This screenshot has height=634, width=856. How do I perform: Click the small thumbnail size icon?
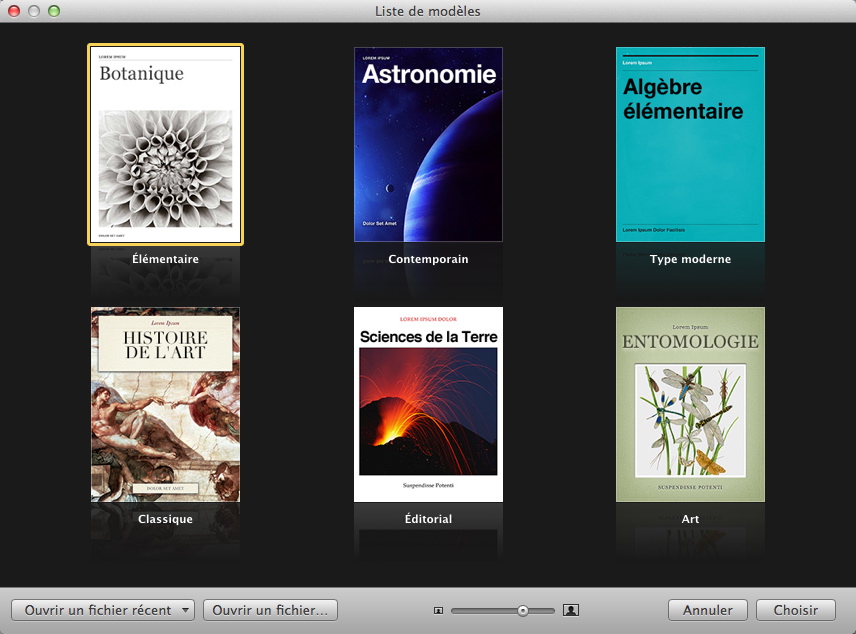[x=438, y=610]
